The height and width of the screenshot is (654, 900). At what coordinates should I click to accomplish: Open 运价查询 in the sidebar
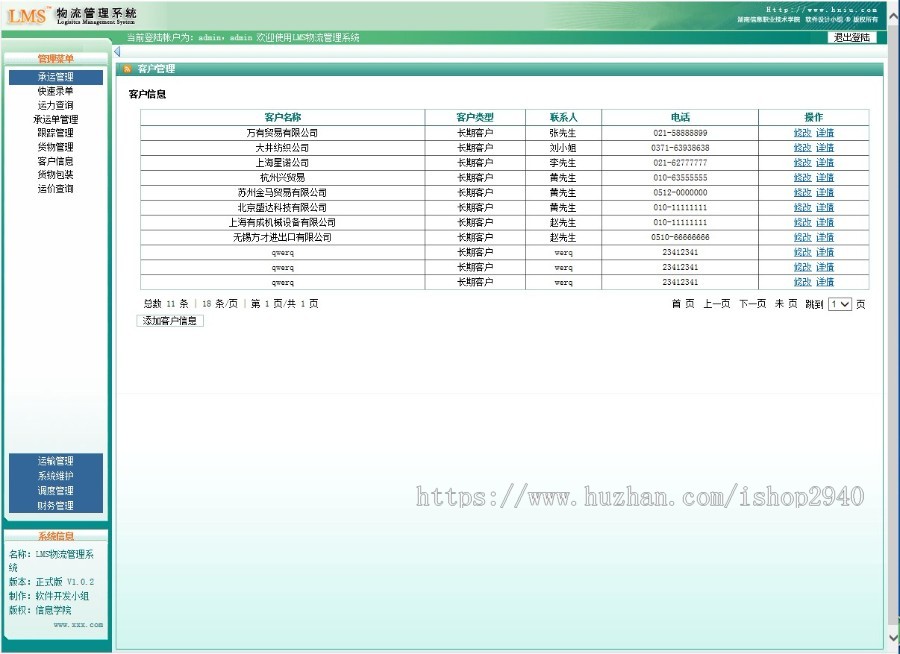tap(56, 189)
